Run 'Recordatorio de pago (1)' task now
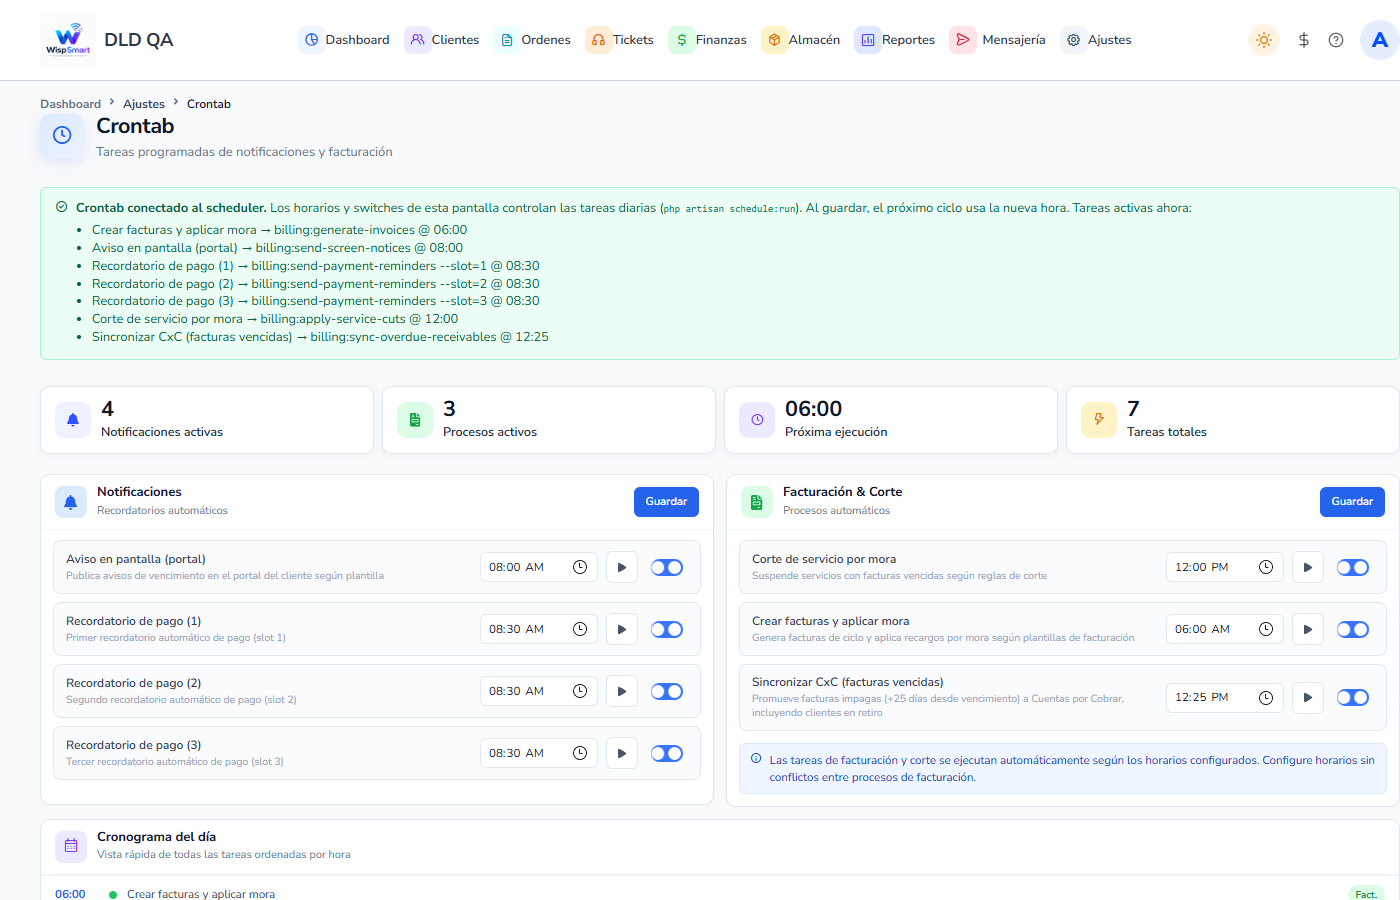Image resolution: width=1400 pixels, height=900 pixels. [x=622, y=629]
